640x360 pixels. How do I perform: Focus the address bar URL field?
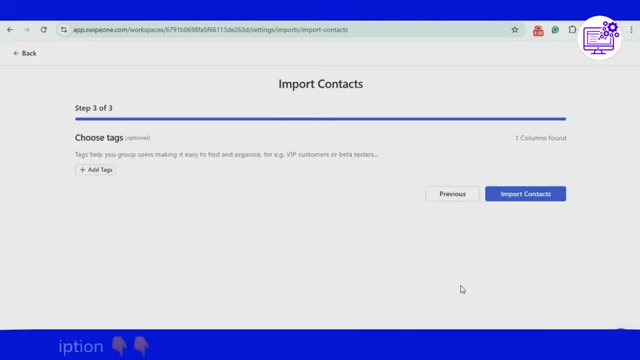(x=286, y=30)
